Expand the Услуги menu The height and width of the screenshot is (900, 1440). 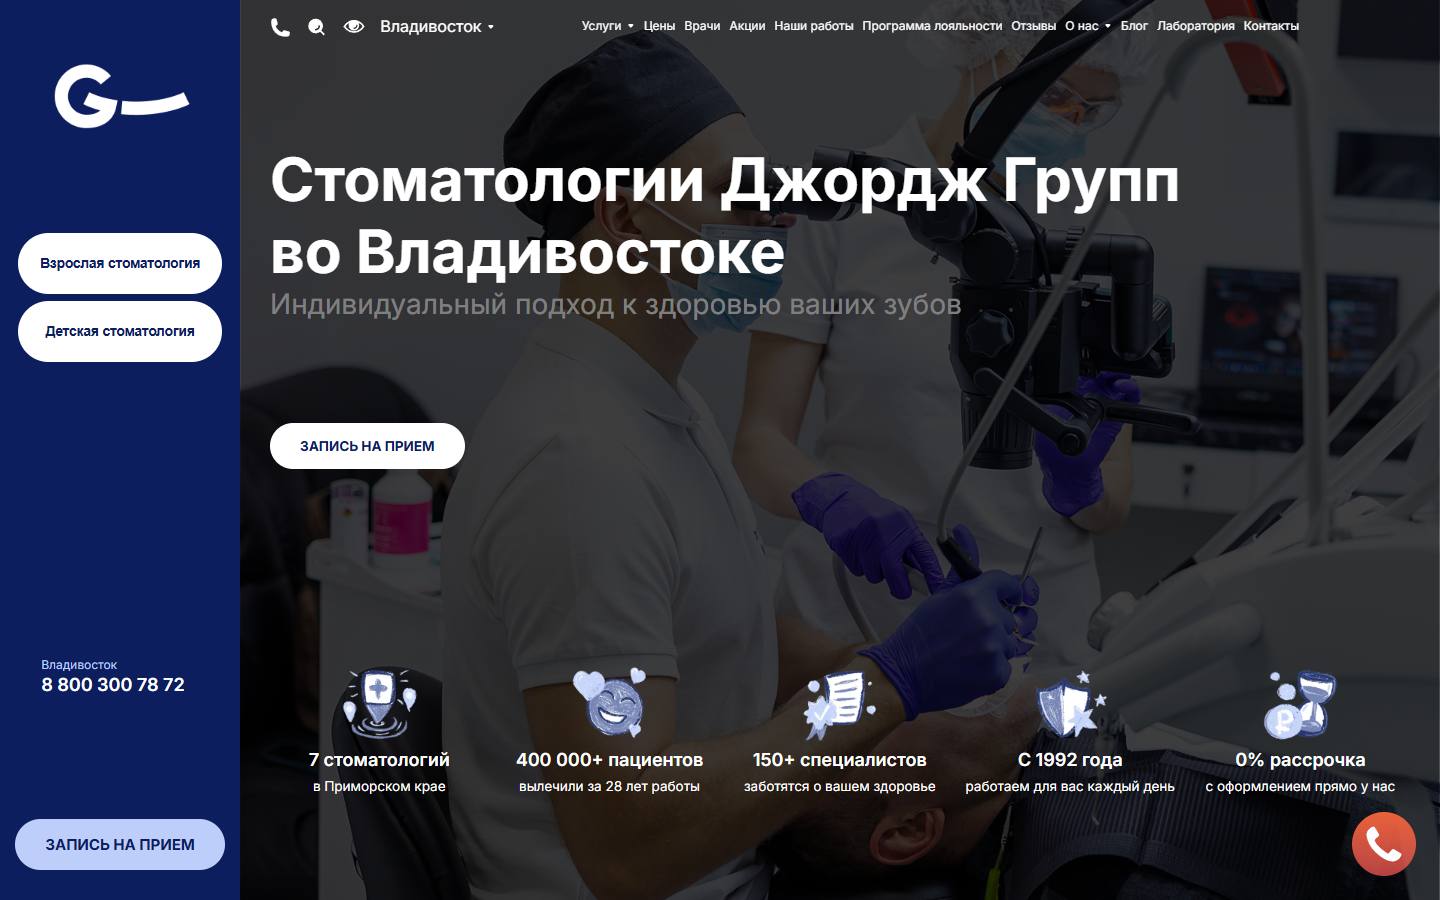(607, 26)
